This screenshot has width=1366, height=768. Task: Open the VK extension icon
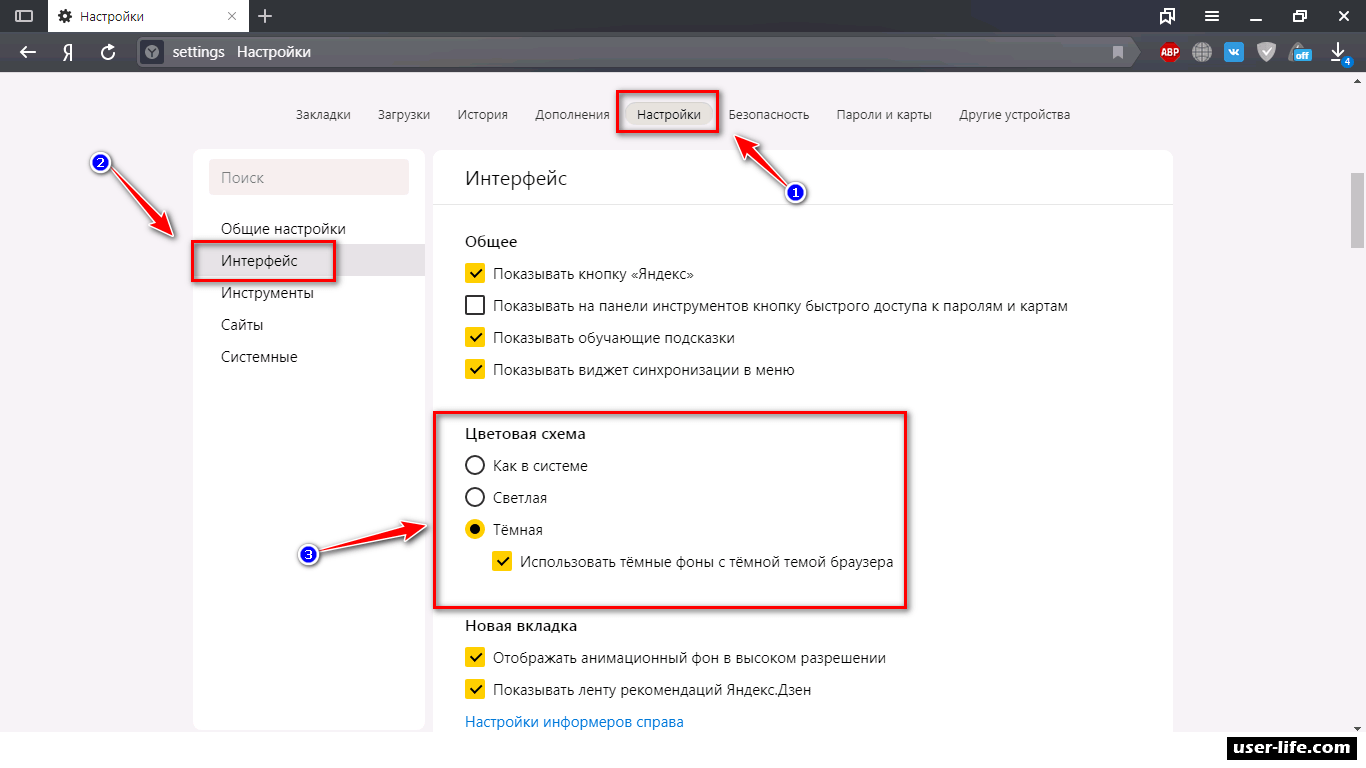click(x=1234, y=52)
